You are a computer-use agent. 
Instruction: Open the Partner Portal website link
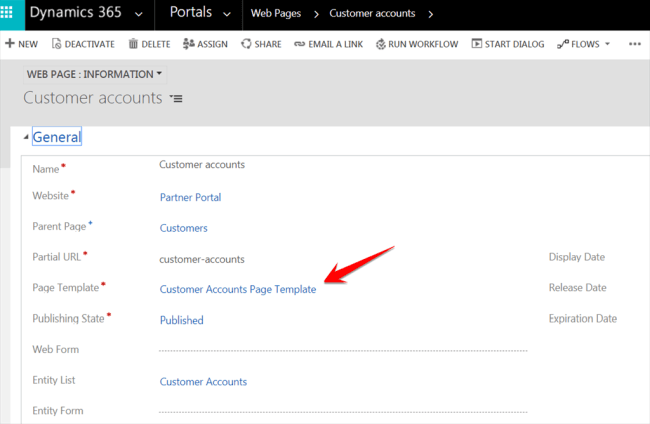[x=190, y=197]
